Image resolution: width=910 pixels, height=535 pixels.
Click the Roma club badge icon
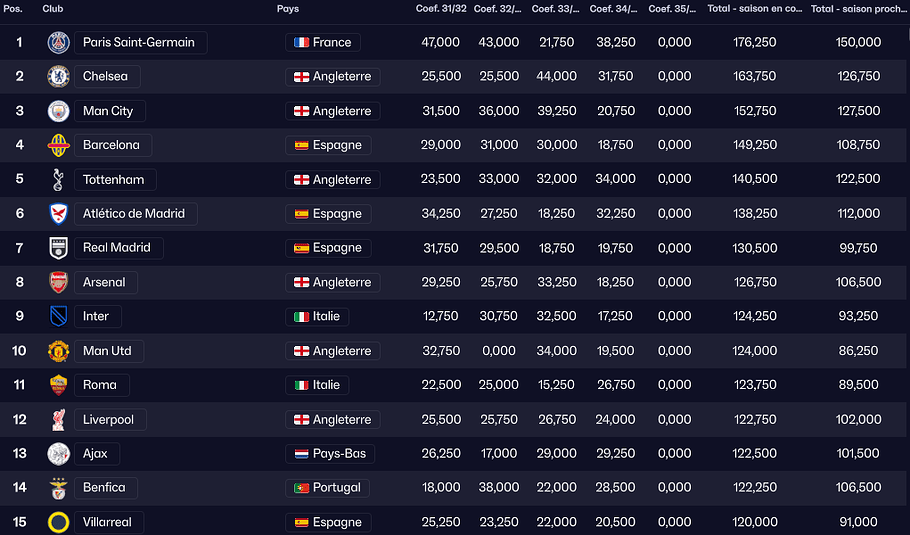pos(58,385)
